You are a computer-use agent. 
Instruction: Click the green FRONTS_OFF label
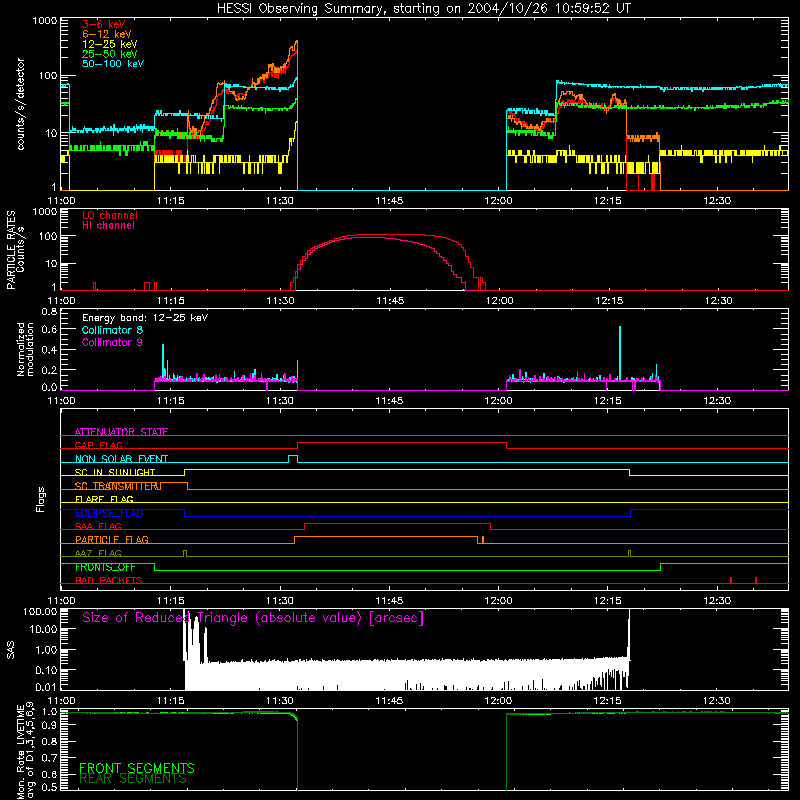(x=105, y=567)
